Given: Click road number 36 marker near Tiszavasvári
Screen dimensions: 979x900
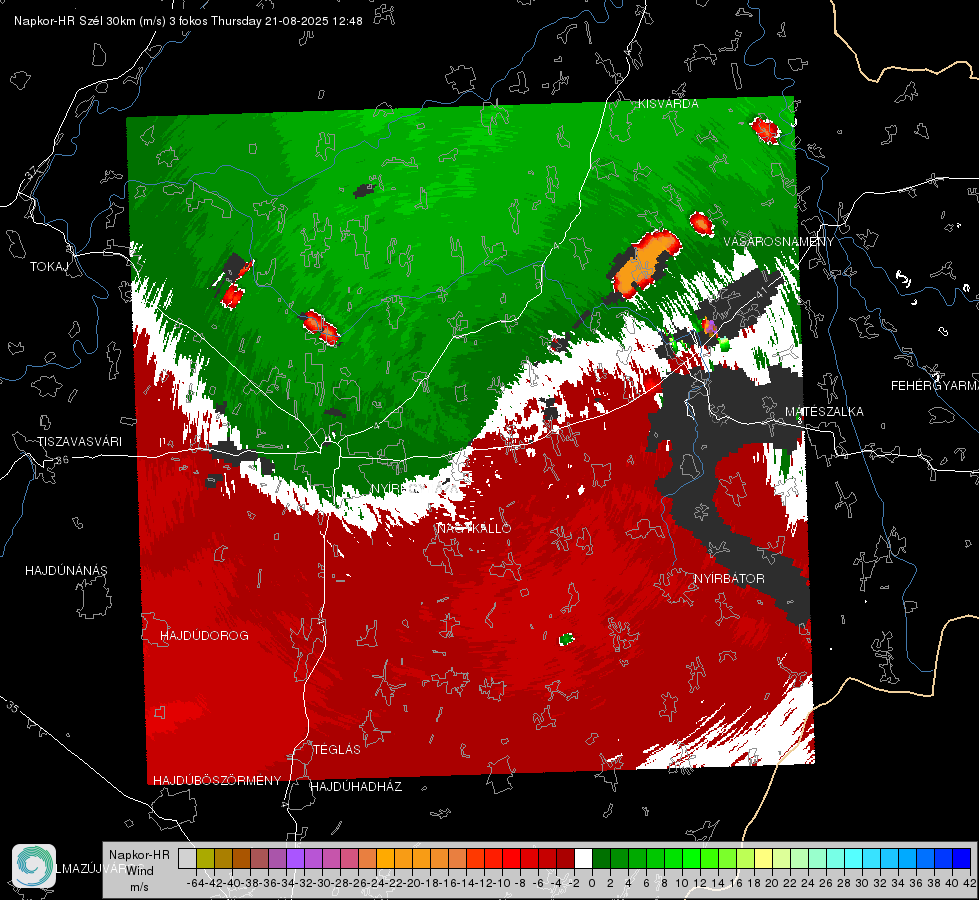Looking at the screenshot, I should click(62, 460).
